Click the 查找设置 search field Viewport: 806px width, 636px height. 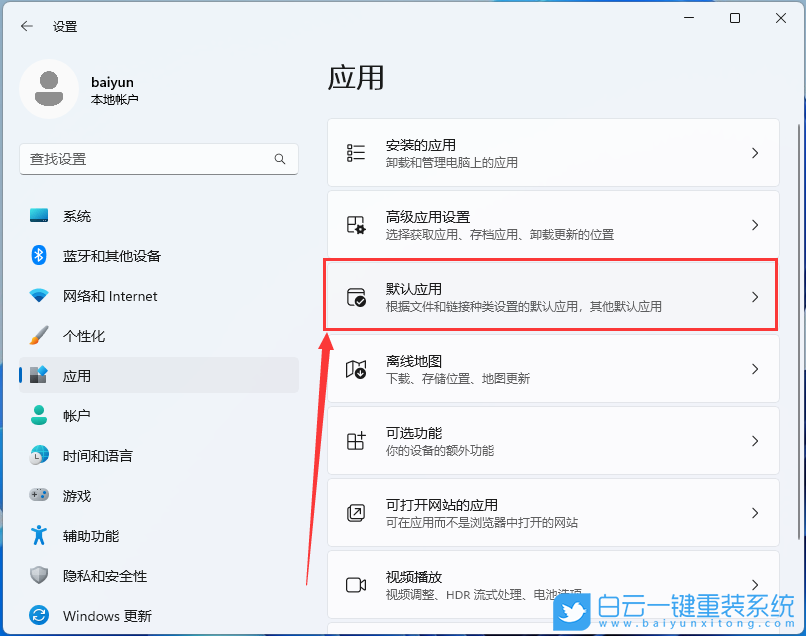[x=158, y=159]
